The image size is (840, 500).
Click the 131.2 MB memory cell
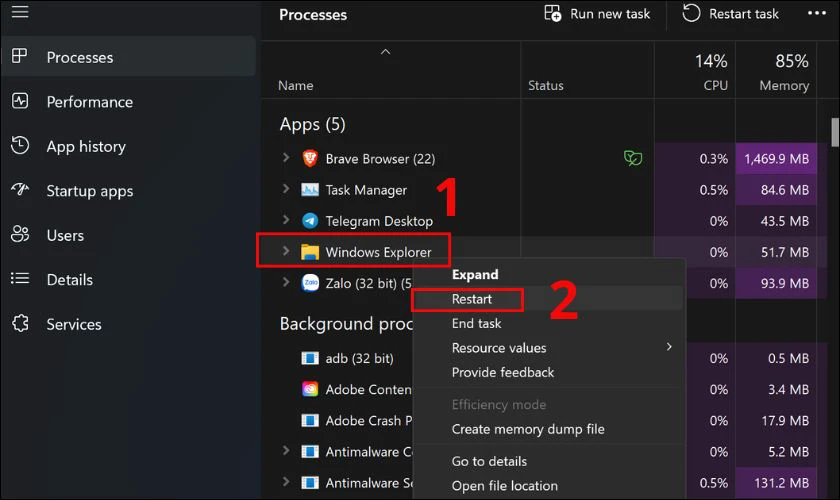776,483
